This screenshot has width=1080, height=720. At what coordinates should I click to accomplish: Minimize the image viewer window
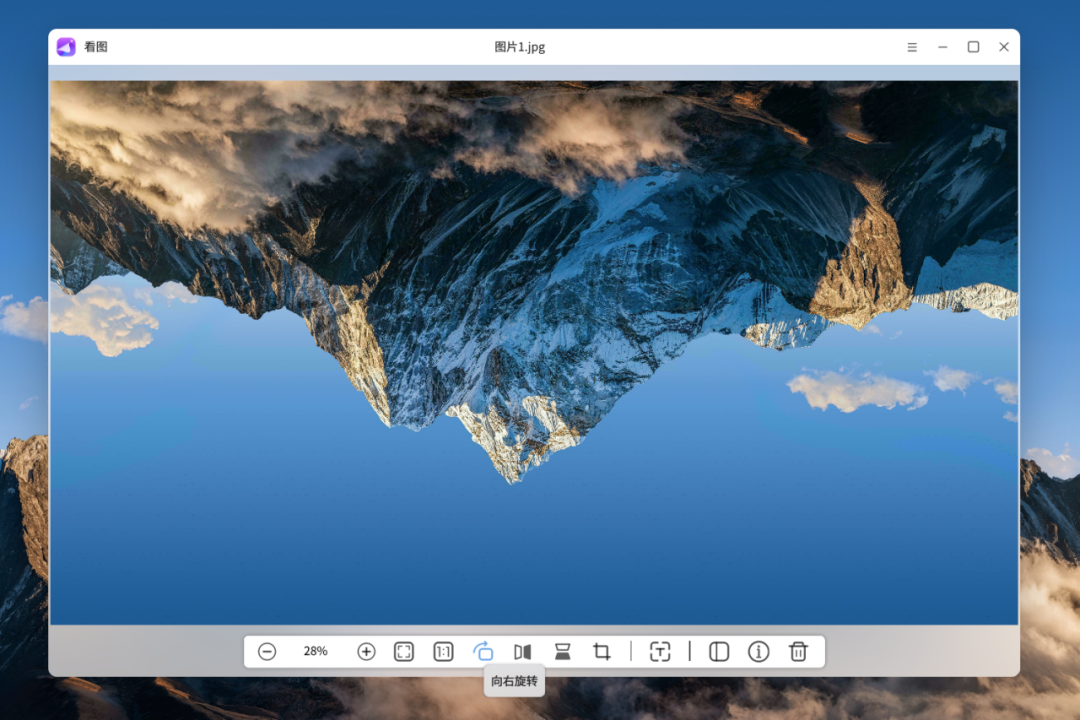[x=943, y=47]
